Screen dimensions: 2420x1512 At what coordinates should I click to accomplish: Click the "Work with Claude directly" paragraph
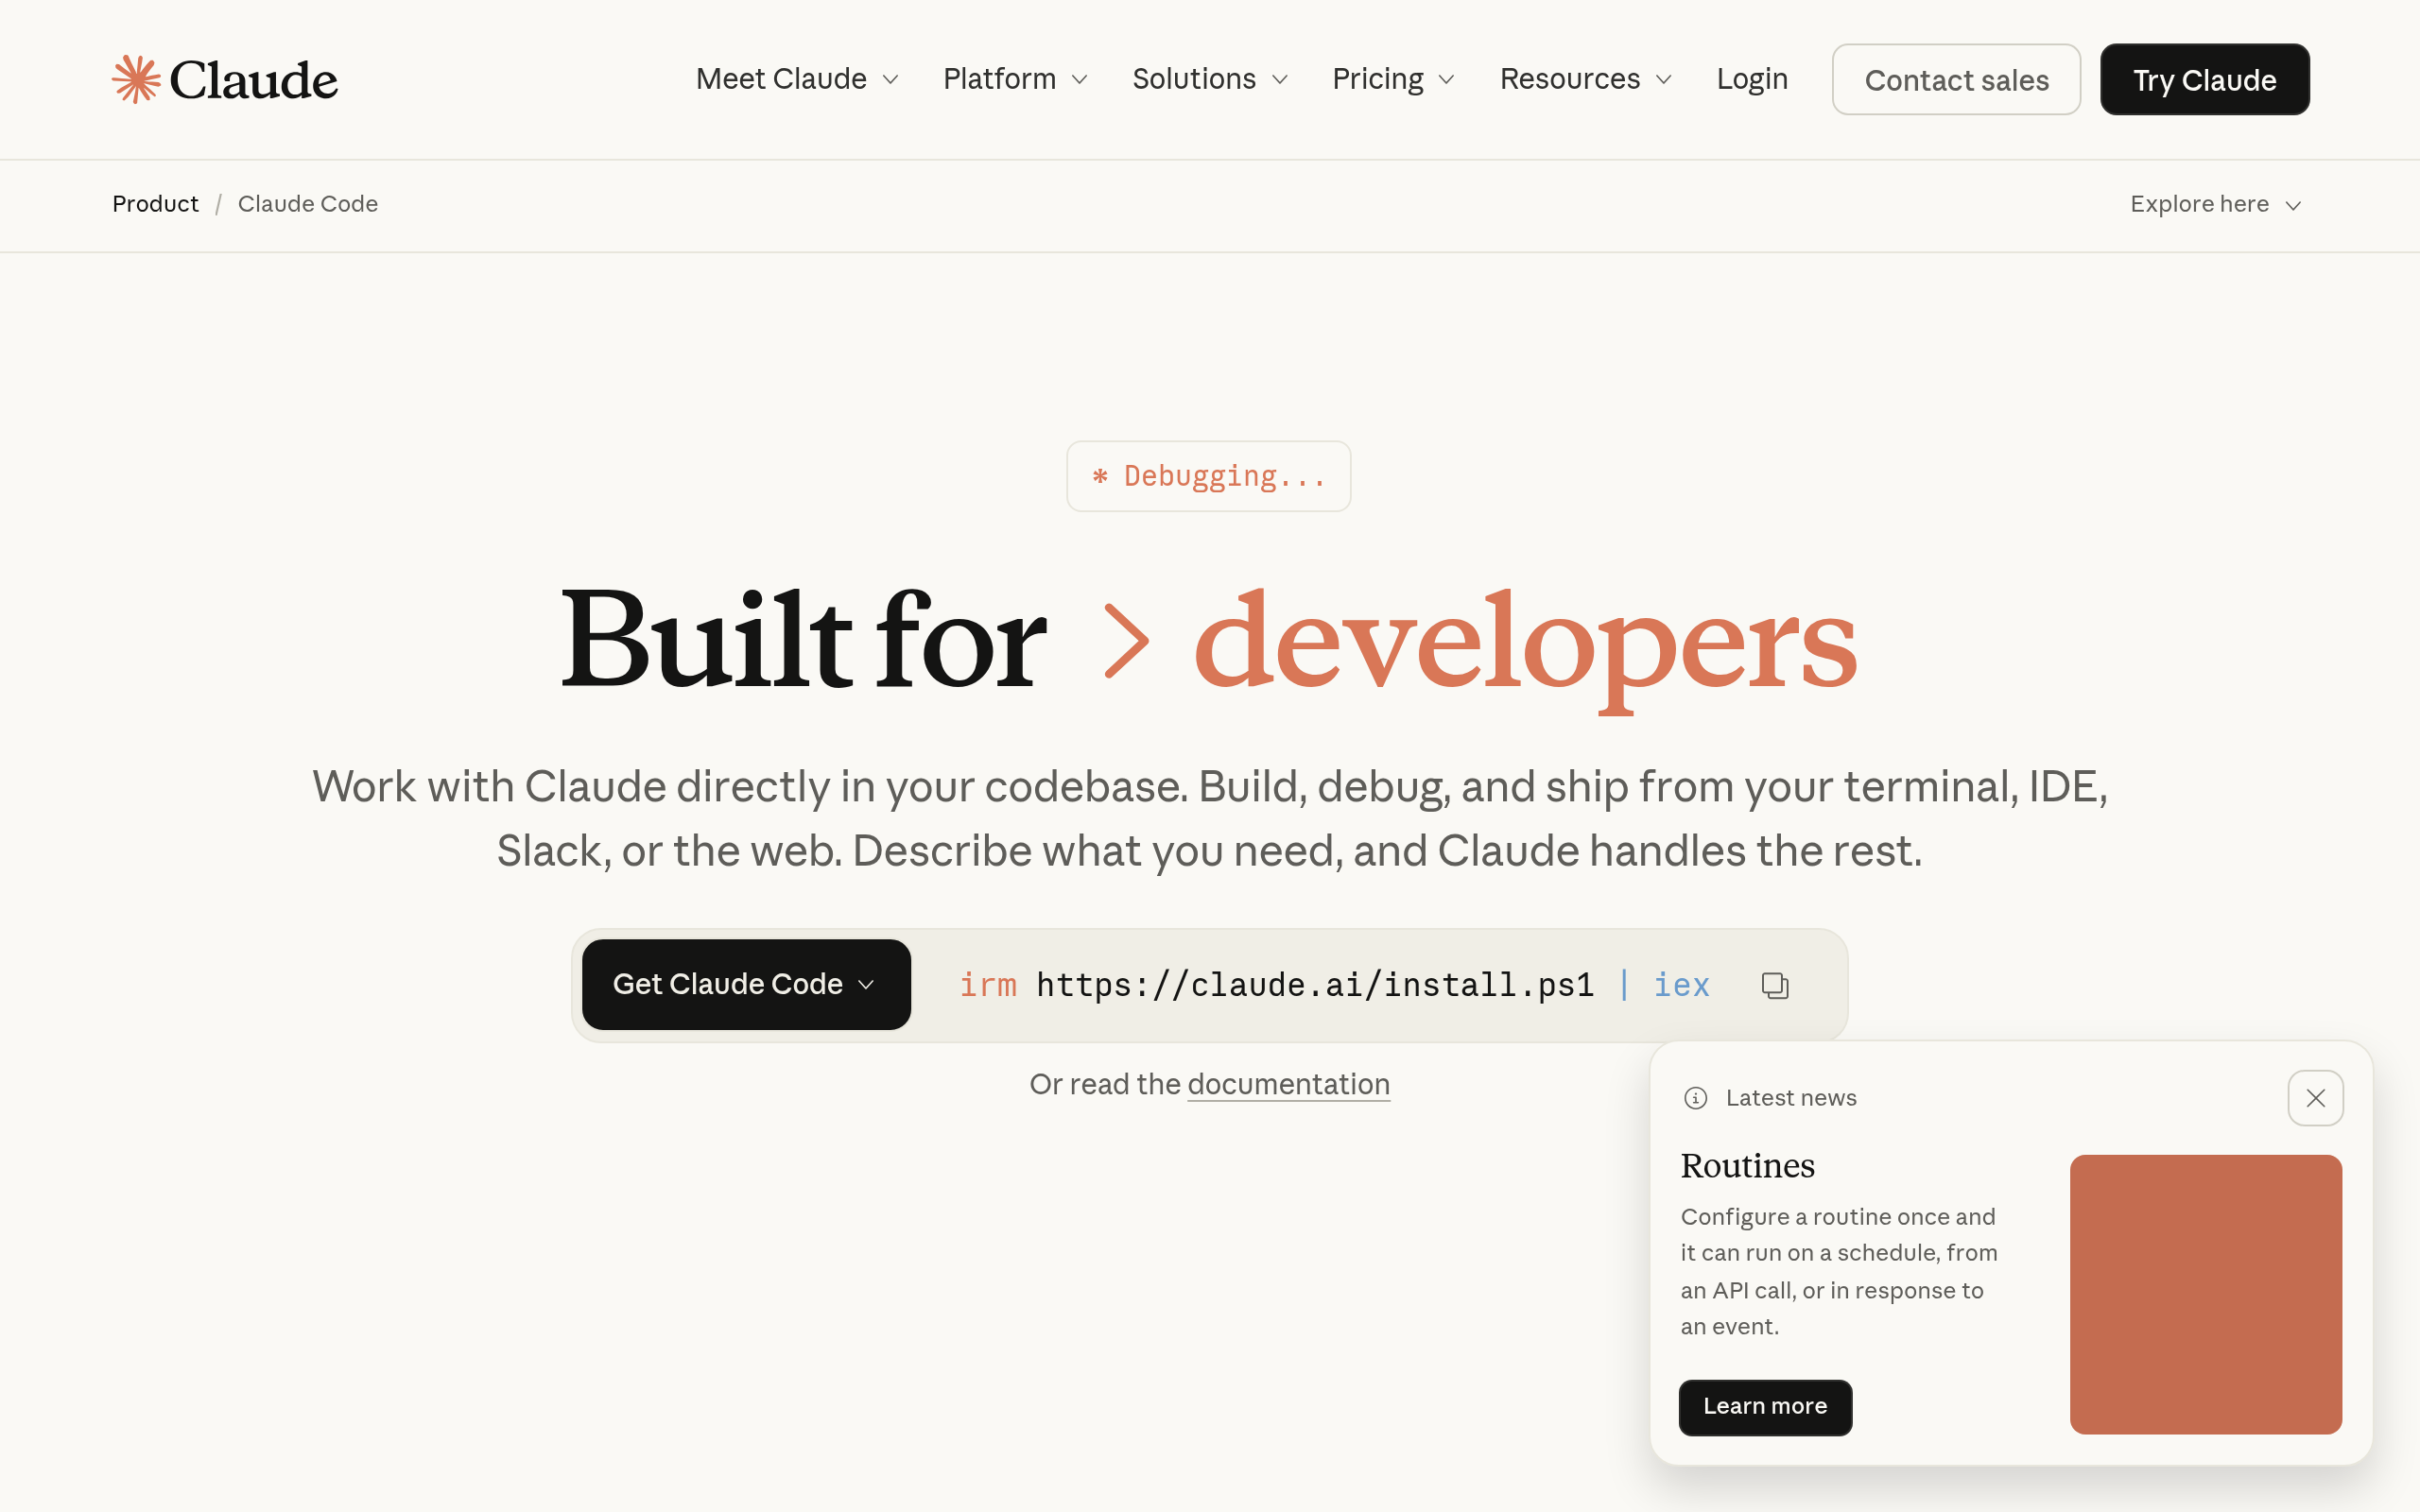pos(1210,819)
